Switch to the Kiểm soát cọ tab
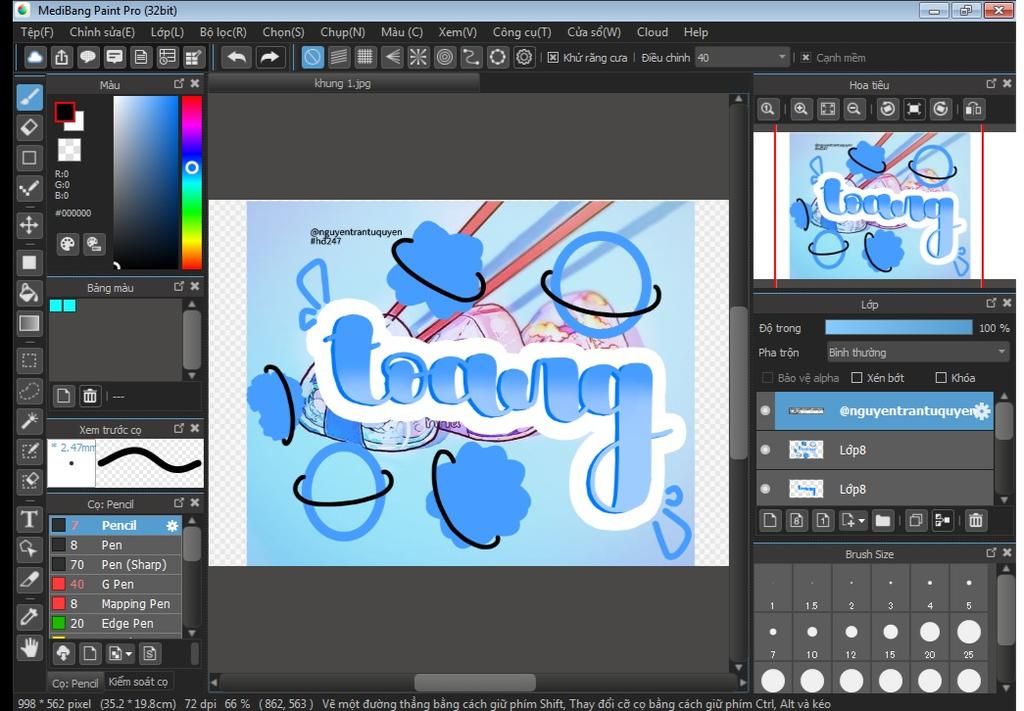 click(138, 682)
